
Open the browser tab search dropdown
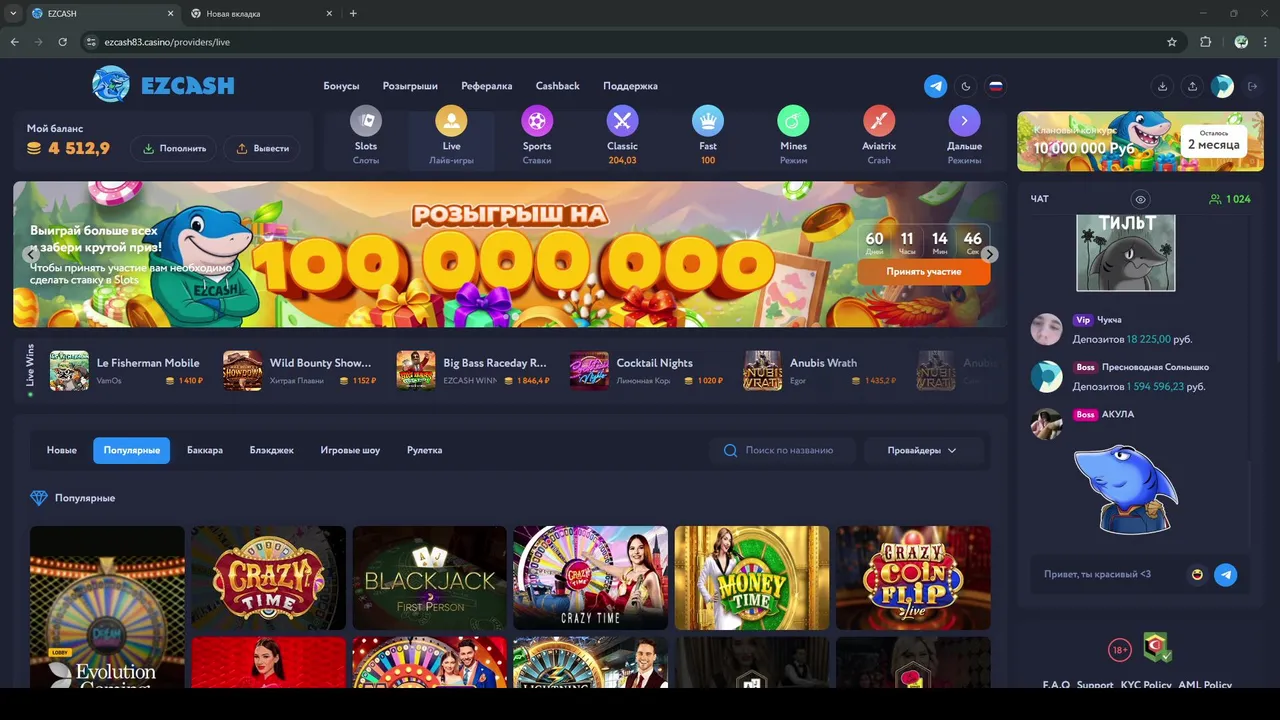click(x=13, y=14)
